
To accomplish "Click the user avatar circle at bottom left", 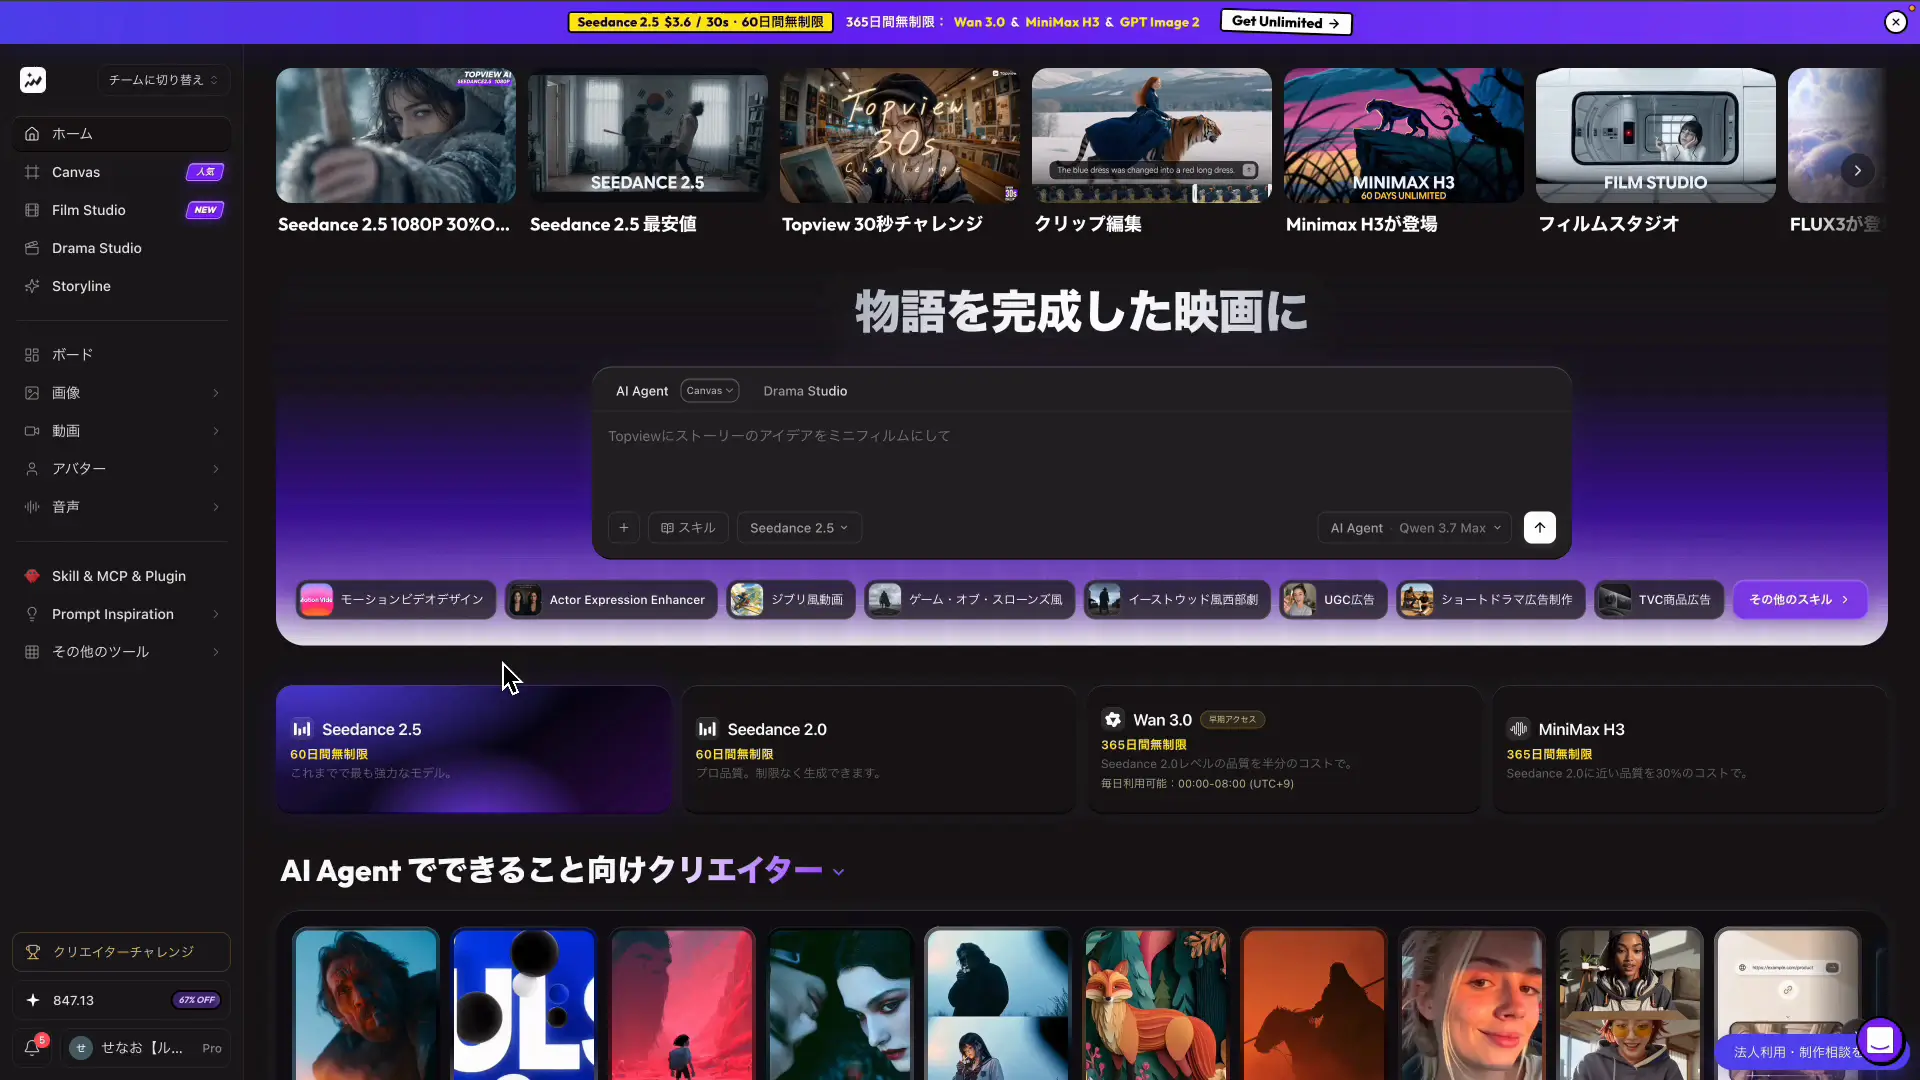I will 81,1048.
